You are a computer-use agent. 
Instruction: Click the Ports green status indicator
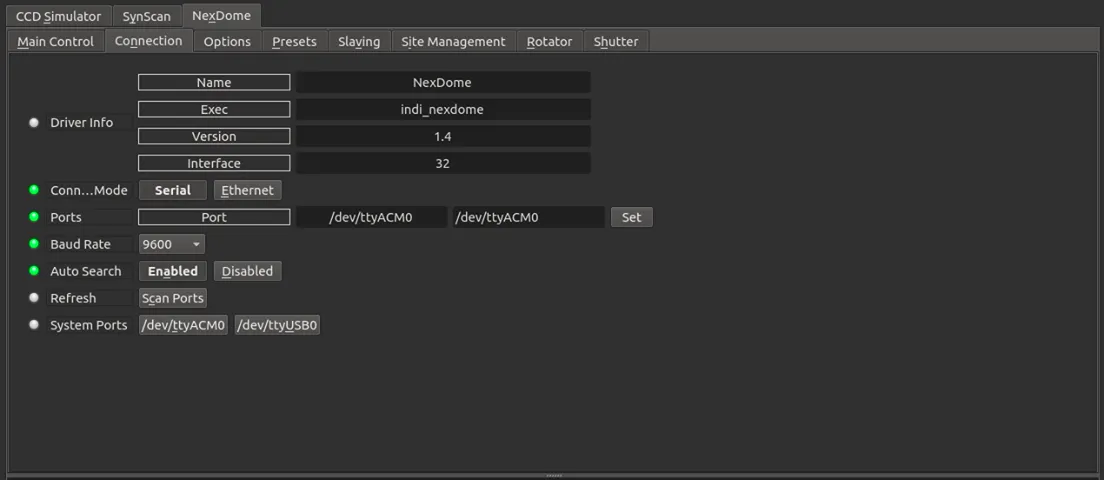pos(33,217)
